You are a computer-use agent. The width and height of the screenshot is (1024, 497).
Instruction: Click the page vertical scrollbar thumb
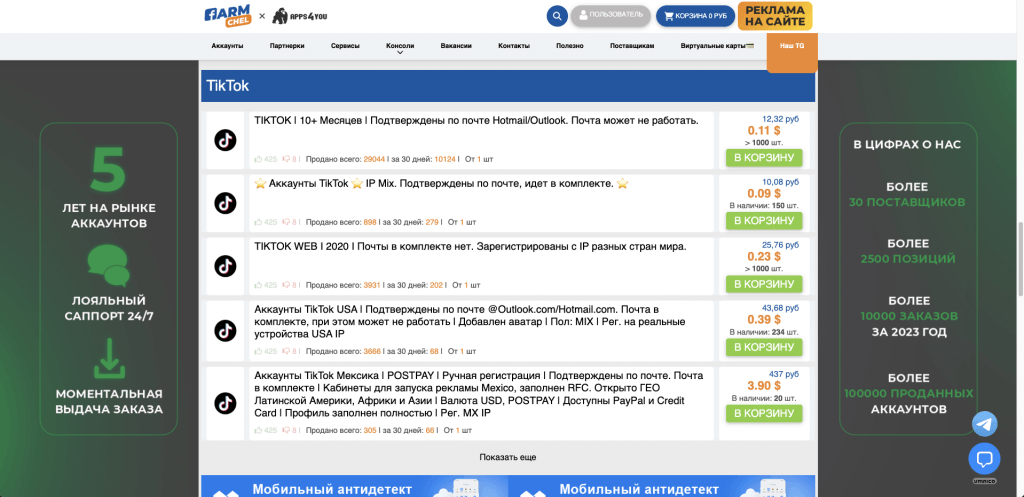[1019, 259]
